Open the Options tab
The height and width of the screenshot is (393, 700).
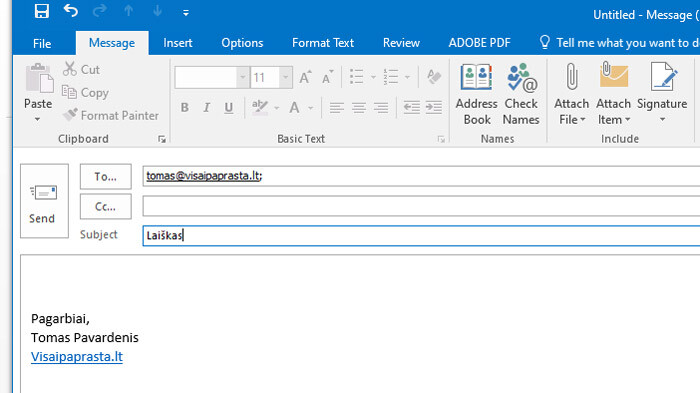(x=242, y=43)
